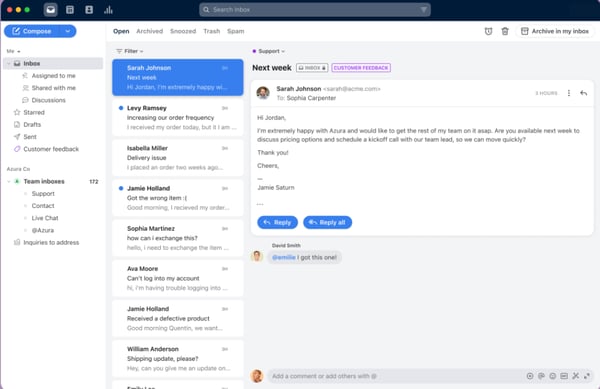Image resolution: width=600 pixels, height=389 pixels.
Task: Open the Support team inbox
Action: click(43, 194)
